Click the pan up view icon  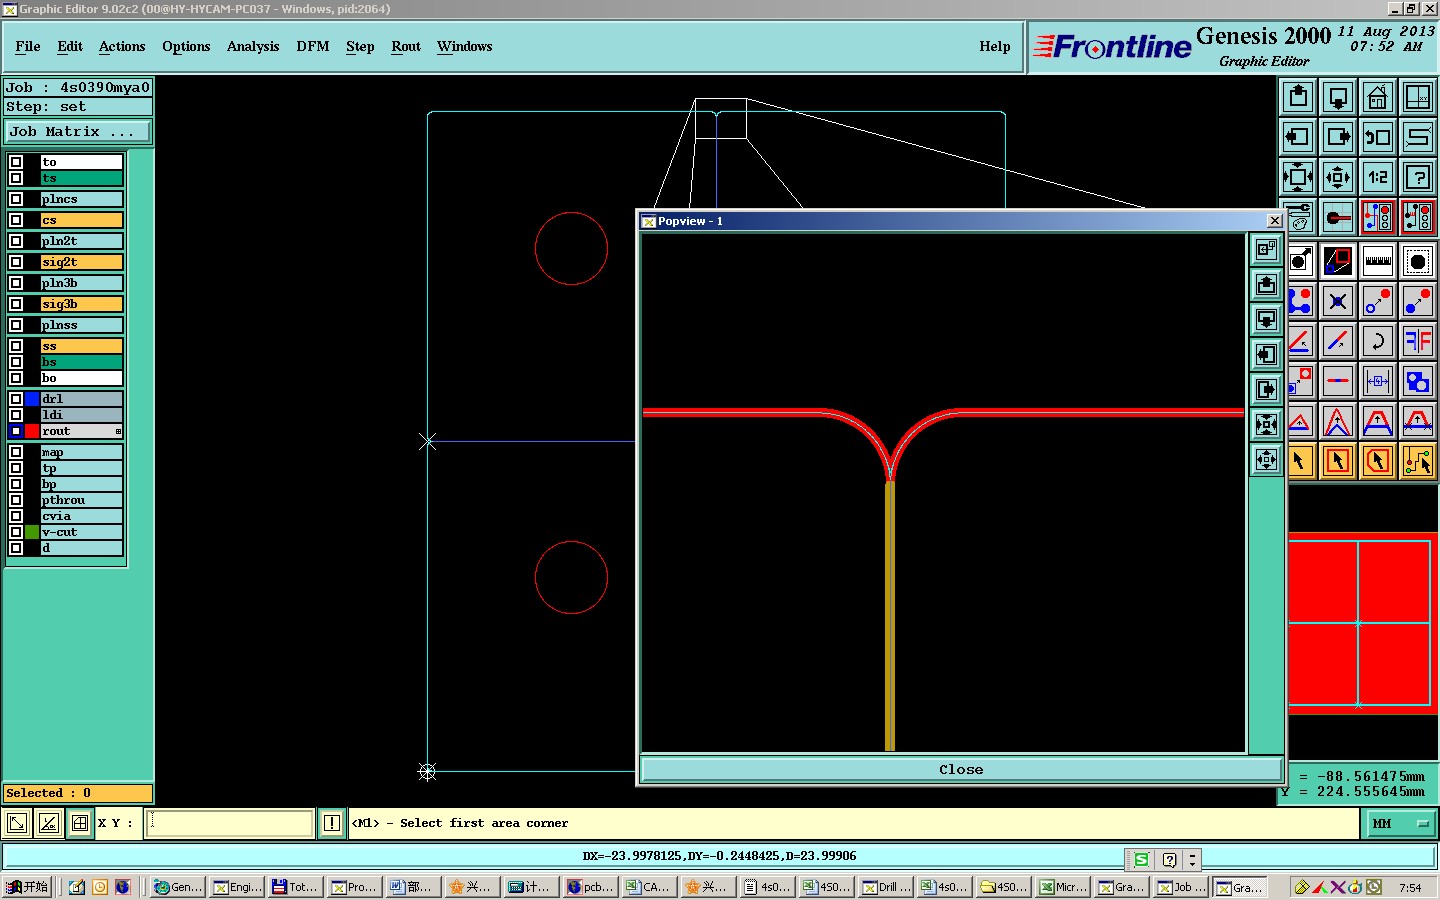(x=1298, y=97)
